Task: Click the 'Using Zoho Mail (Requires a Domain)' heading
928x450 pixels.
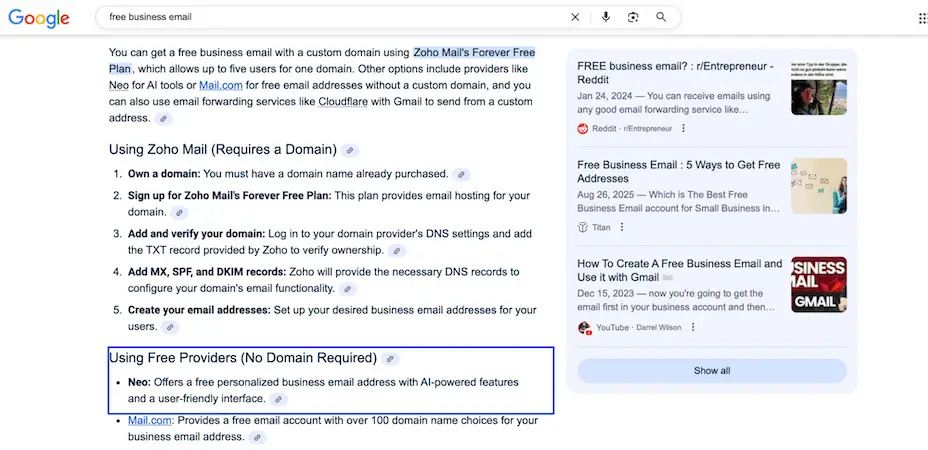Action: pyautogui.click(x=223, y=150)
